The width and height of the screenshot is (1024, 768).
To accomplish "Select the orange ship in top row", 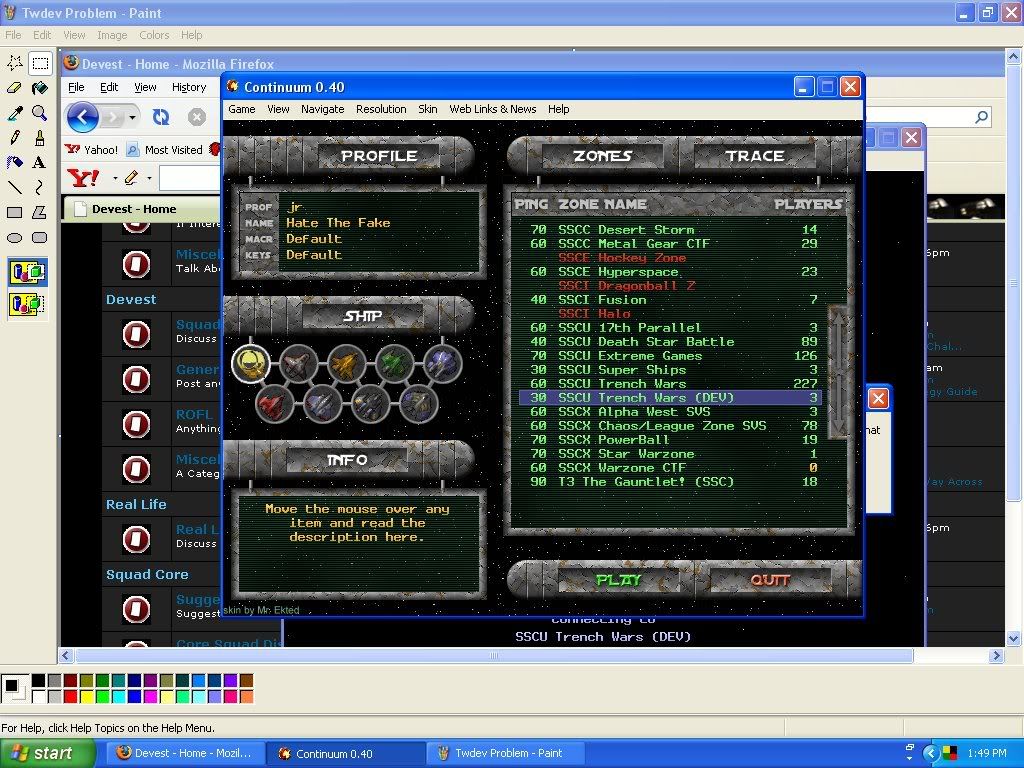I will point(346,363).
